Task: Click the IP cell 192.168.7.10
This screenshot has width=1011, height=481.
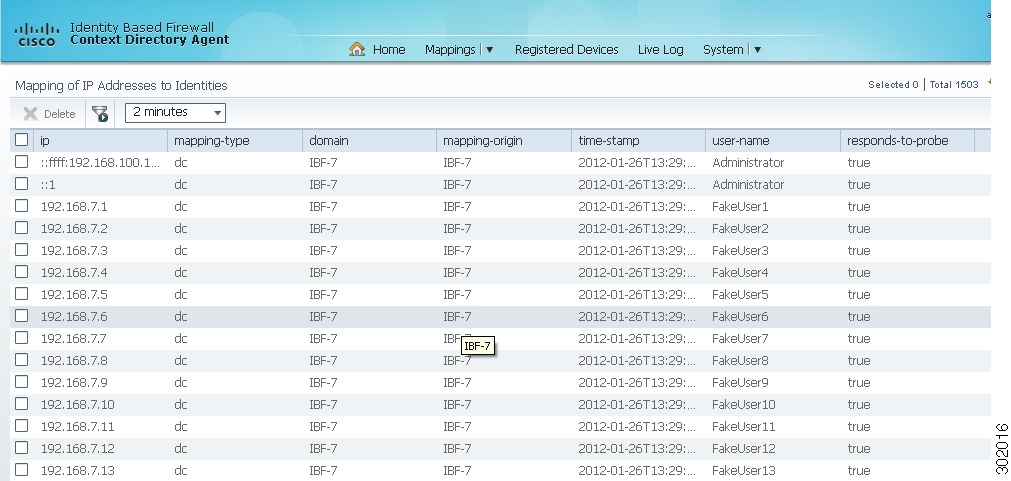Action: click(x=77, y=405)
